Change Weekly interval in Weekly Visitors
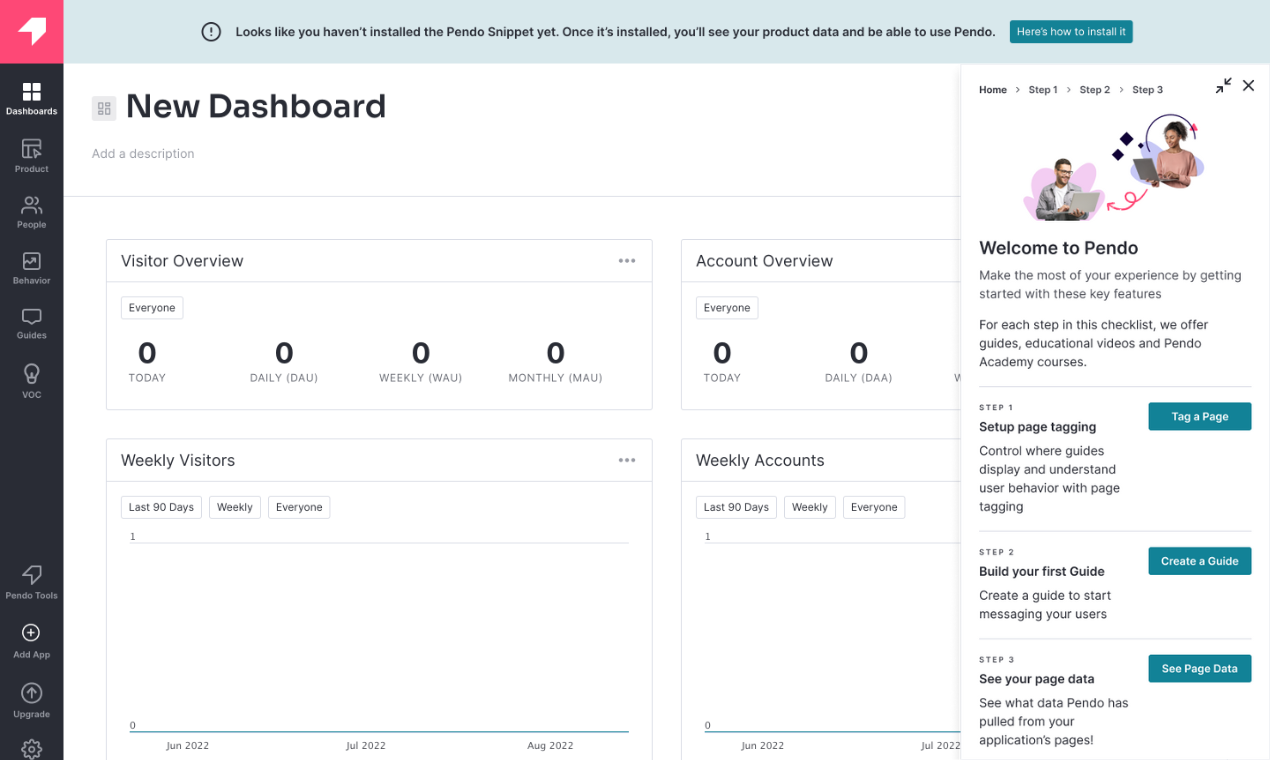 click(235, 507)
